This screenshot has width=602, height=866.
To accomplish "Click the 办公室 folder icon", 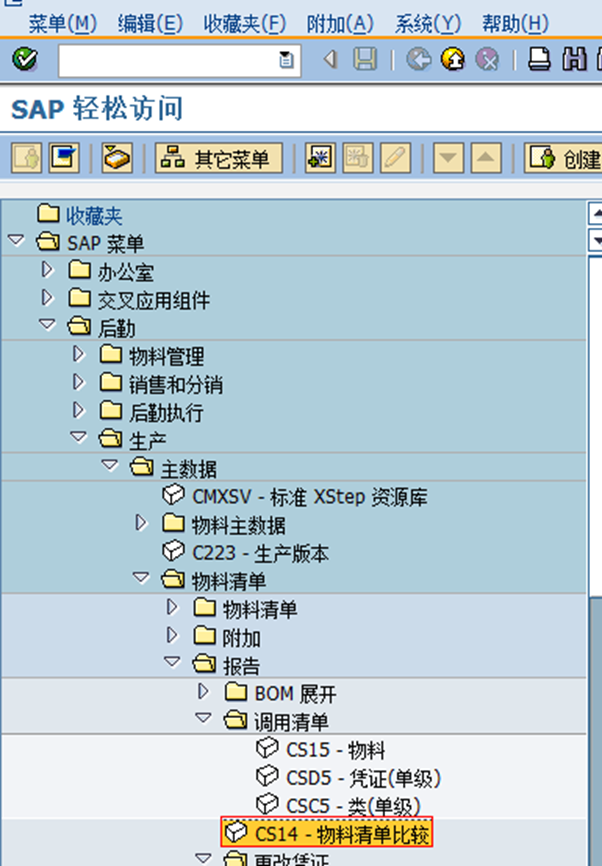I will [x=80, y=270].
